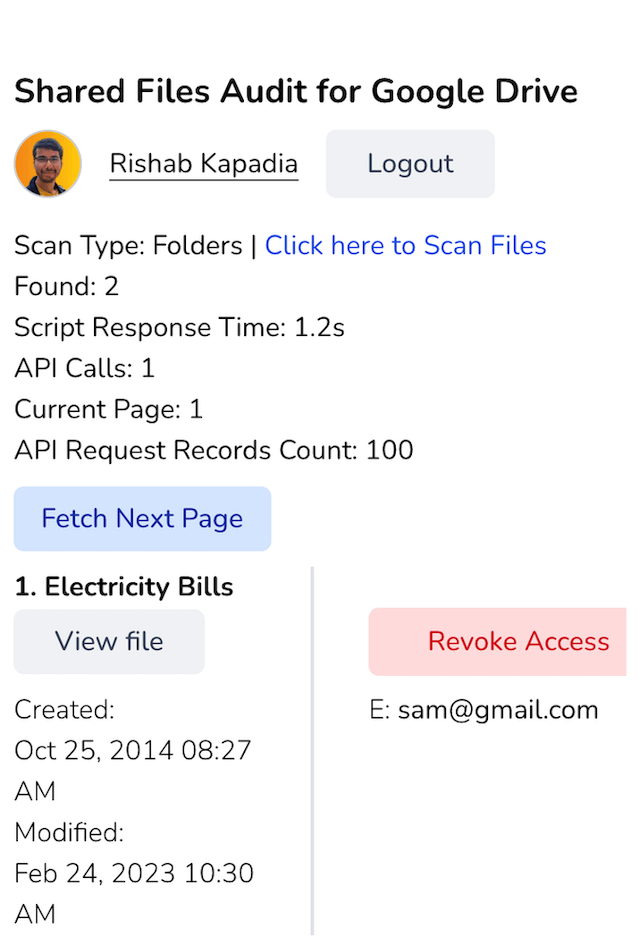640x941 pixels.
Task: Click the API Request Records Count line
Action: coord(213,450)
